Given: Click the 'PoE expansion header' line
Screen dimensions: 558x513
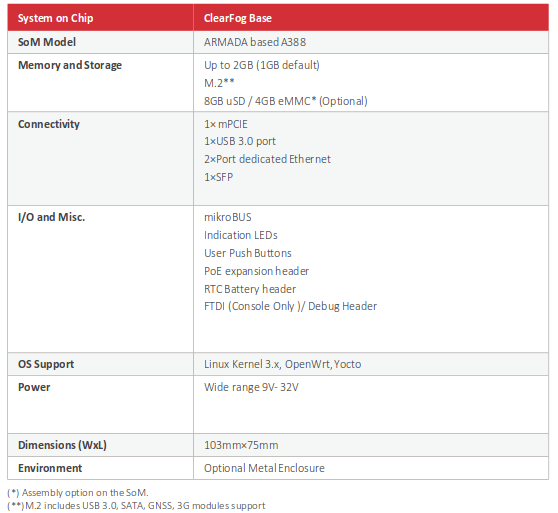Looking at the screenshot, I should (257, 271).
